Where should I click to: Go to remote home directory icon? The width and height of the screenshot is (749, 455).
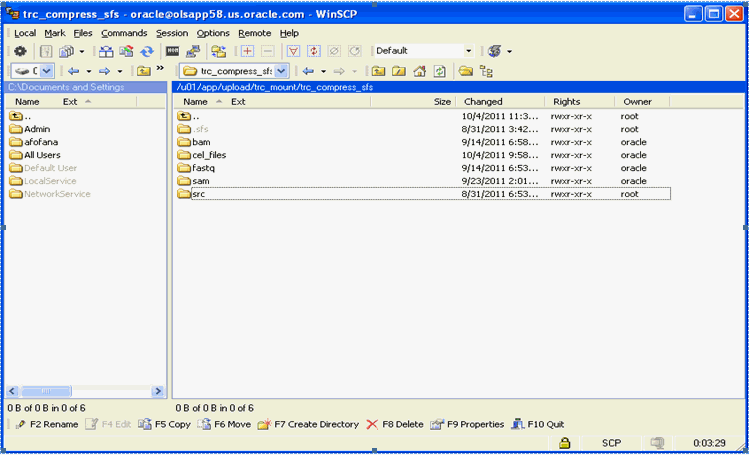click(419, 71)
